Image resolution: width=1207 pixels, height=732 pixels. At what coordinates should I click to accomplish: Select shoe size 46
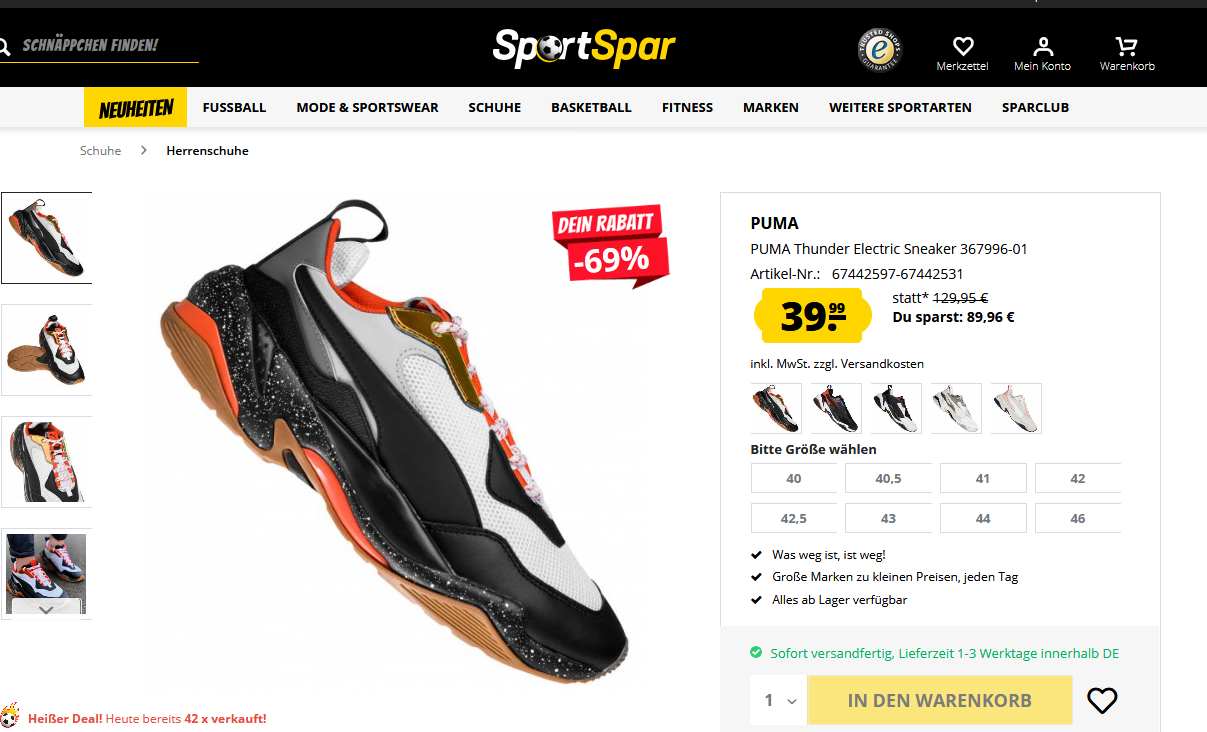pyautogui.click(x=1078, y=518)
